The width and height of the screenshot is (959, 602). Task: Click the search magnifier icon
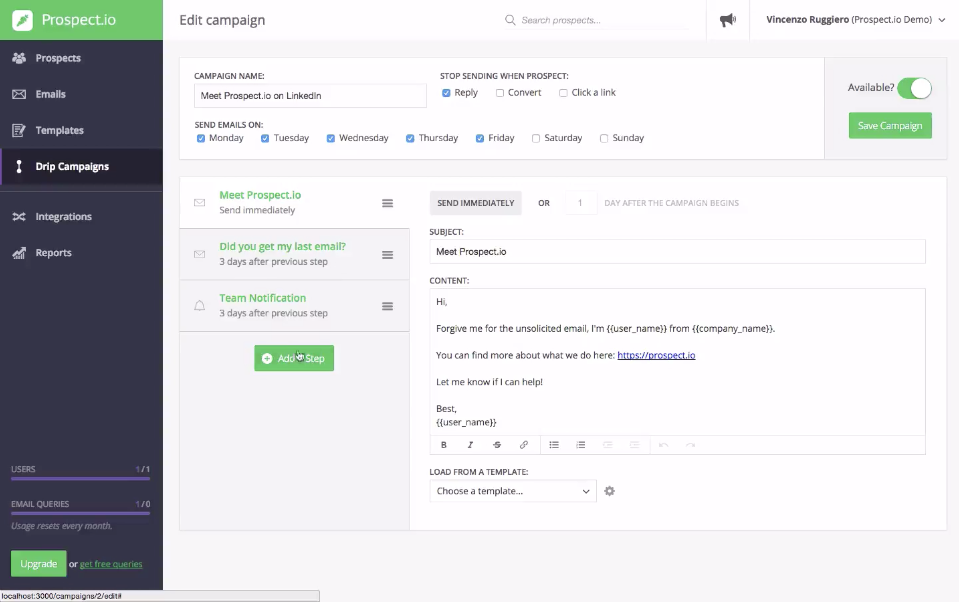[510, 20]
